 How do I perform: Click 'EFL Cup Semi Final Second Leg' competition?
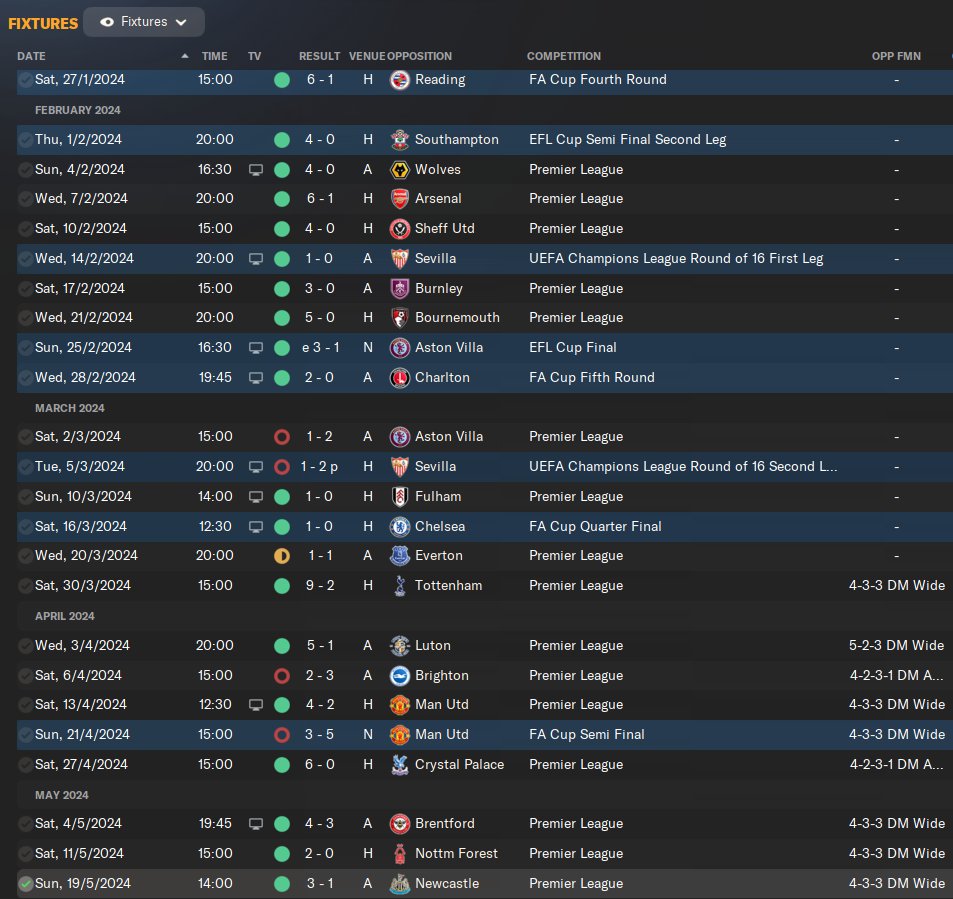click(x=627, y=140)
